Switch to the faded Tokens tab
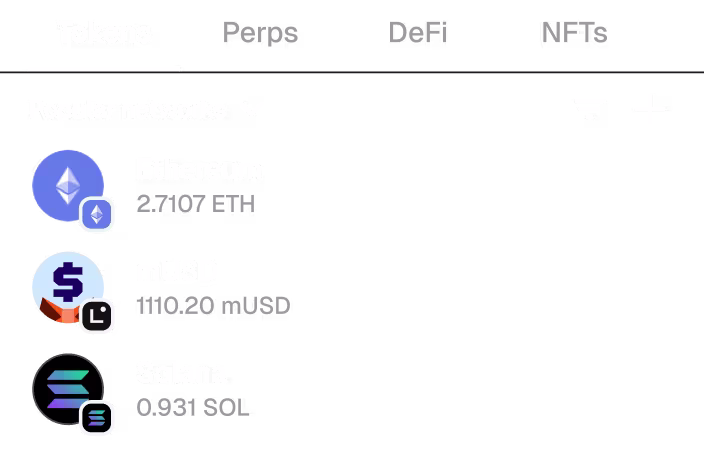This screenshot has height=452, width=704. (106, 33)
